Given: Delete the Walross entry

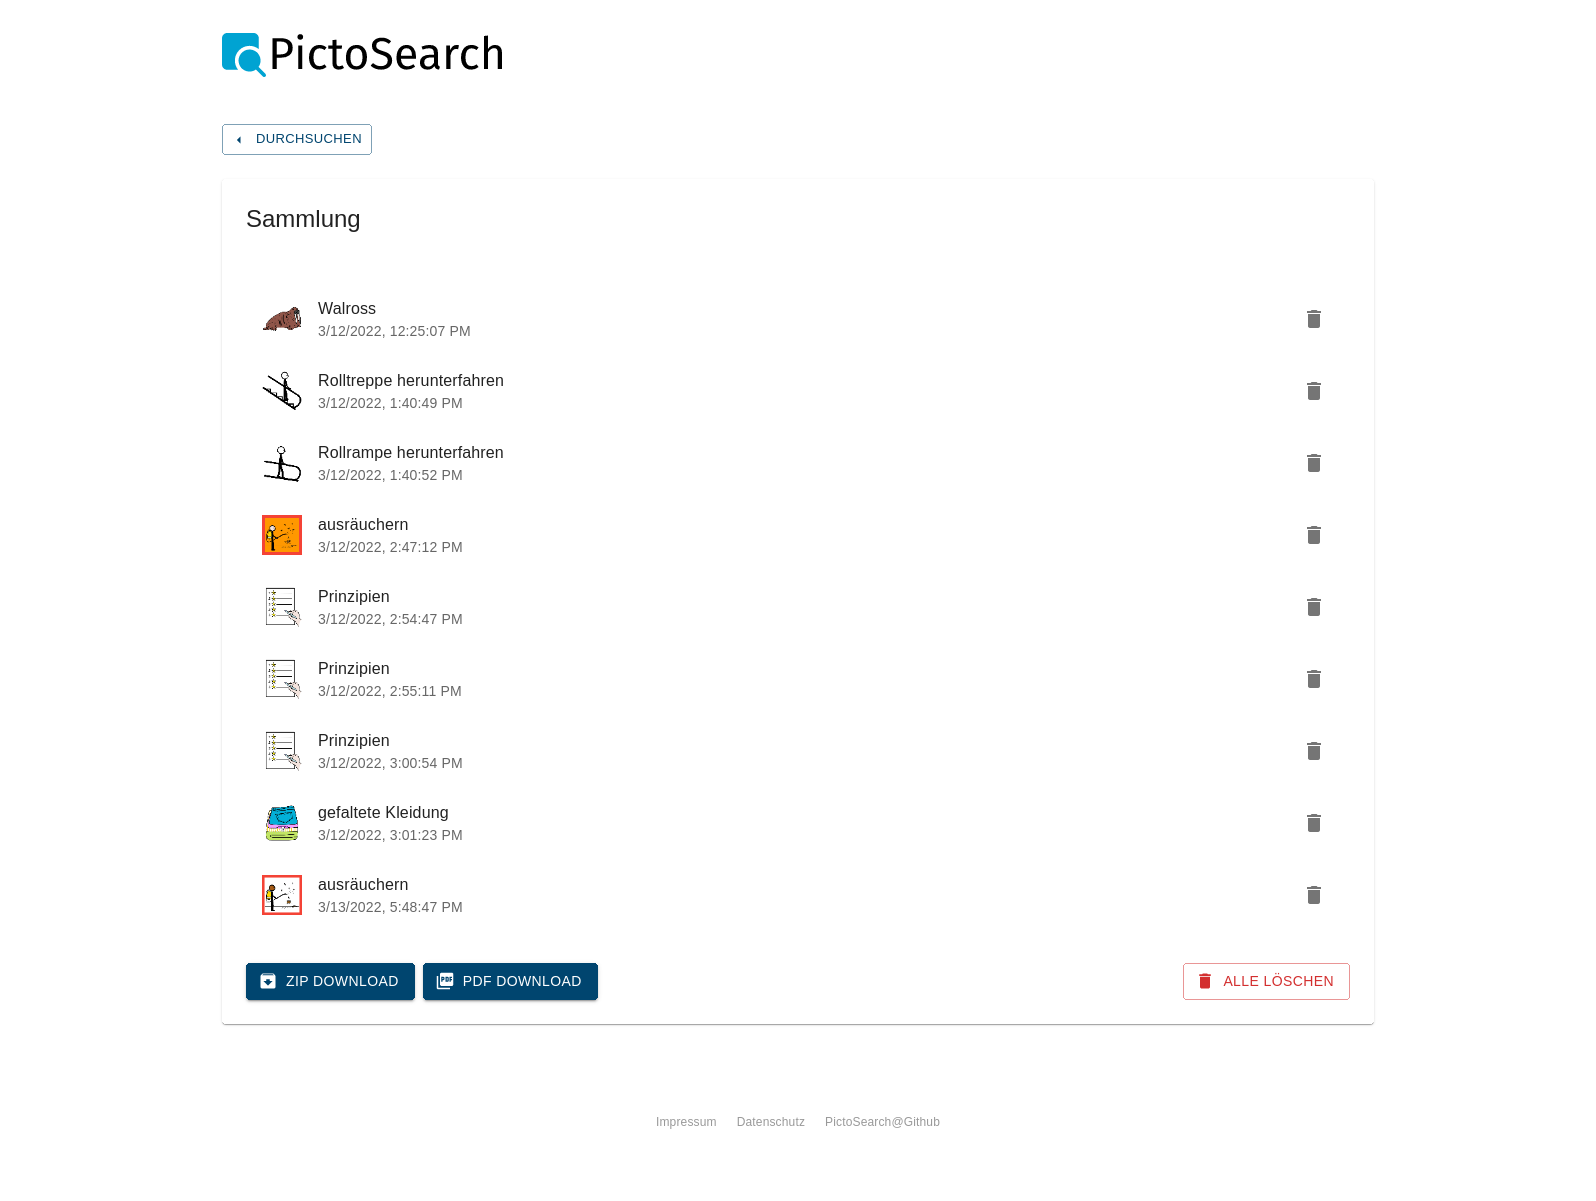Looking at the screenshot, I should (x=1314, y=319).
